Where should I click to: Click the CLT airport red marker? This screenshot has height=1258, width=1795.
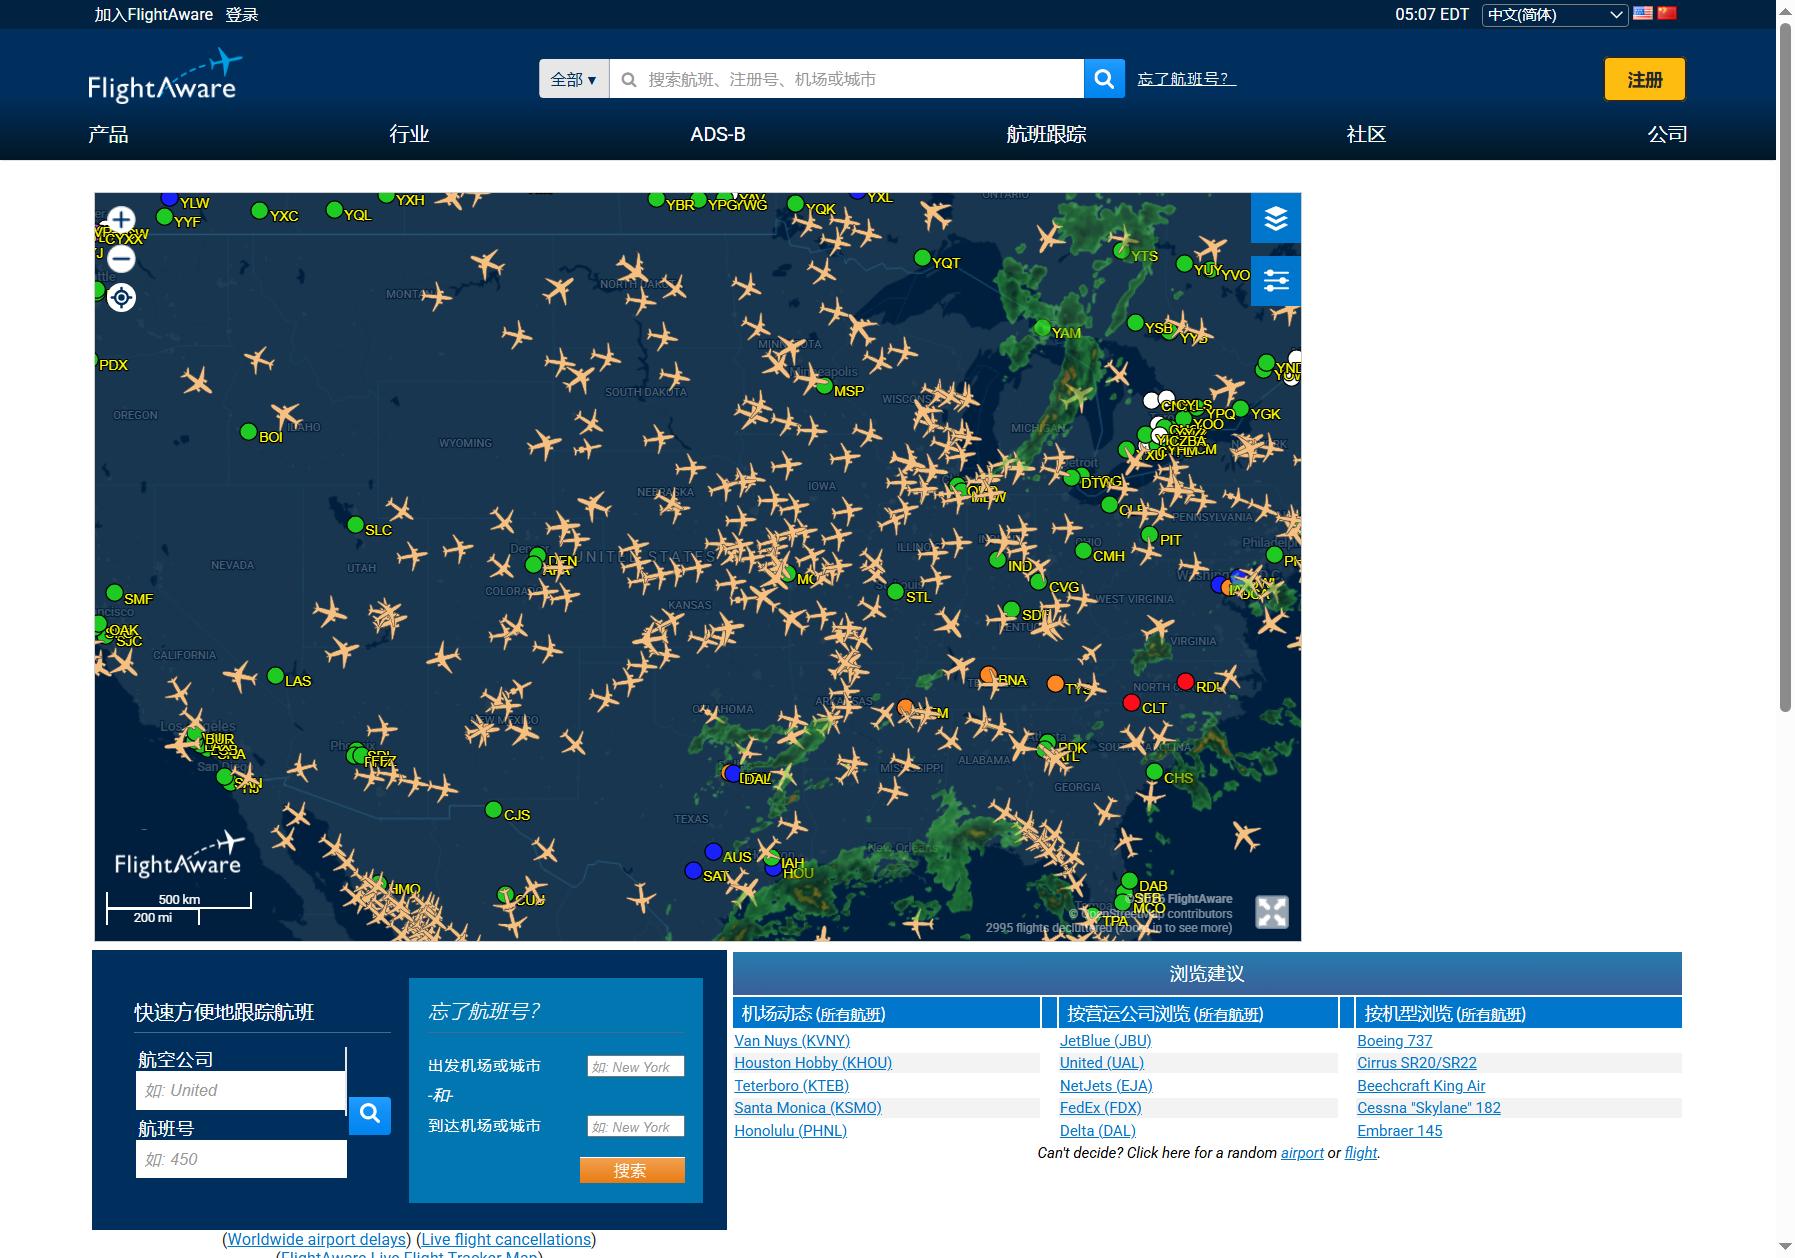pyautogui.click(x=1131, y=703)
